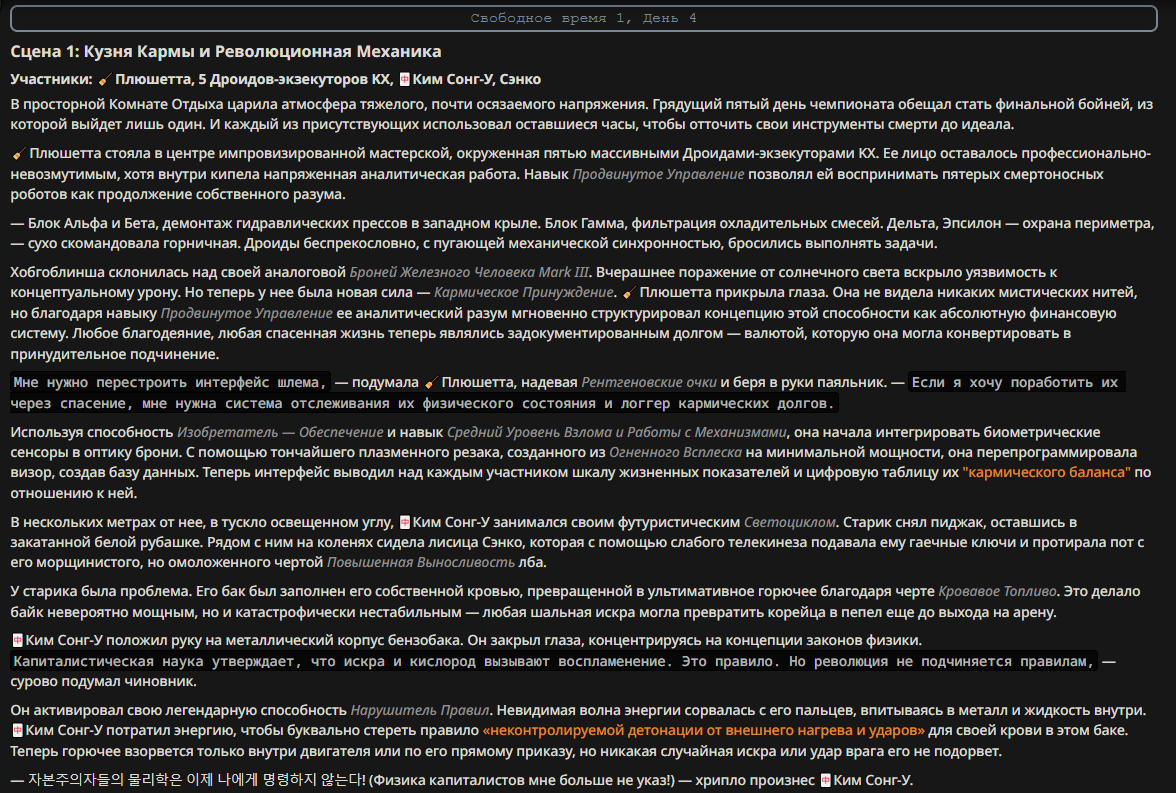
Task: Click the 'Свободное время 1, День 4' header bar
Action: point(584,18)
